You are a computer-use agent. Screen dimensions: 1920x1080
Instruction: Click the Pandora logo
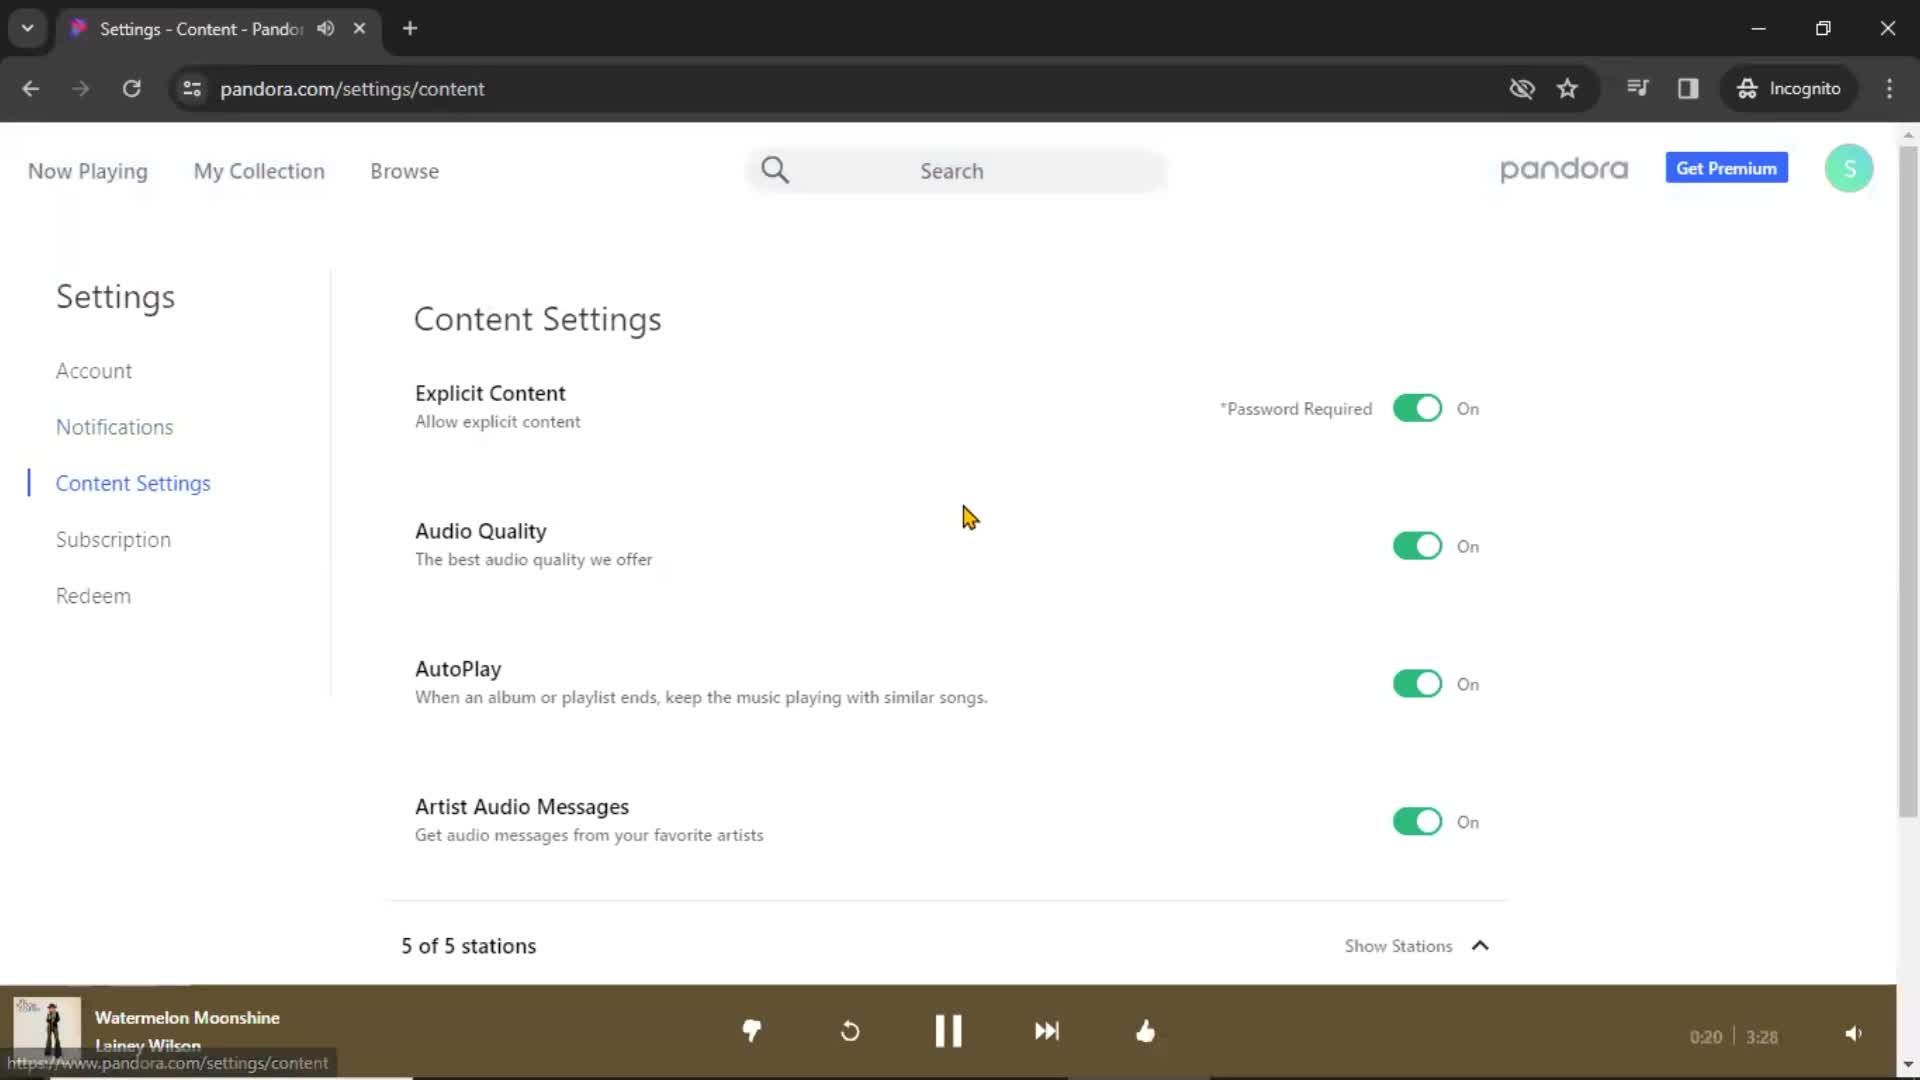point(1564,169)
